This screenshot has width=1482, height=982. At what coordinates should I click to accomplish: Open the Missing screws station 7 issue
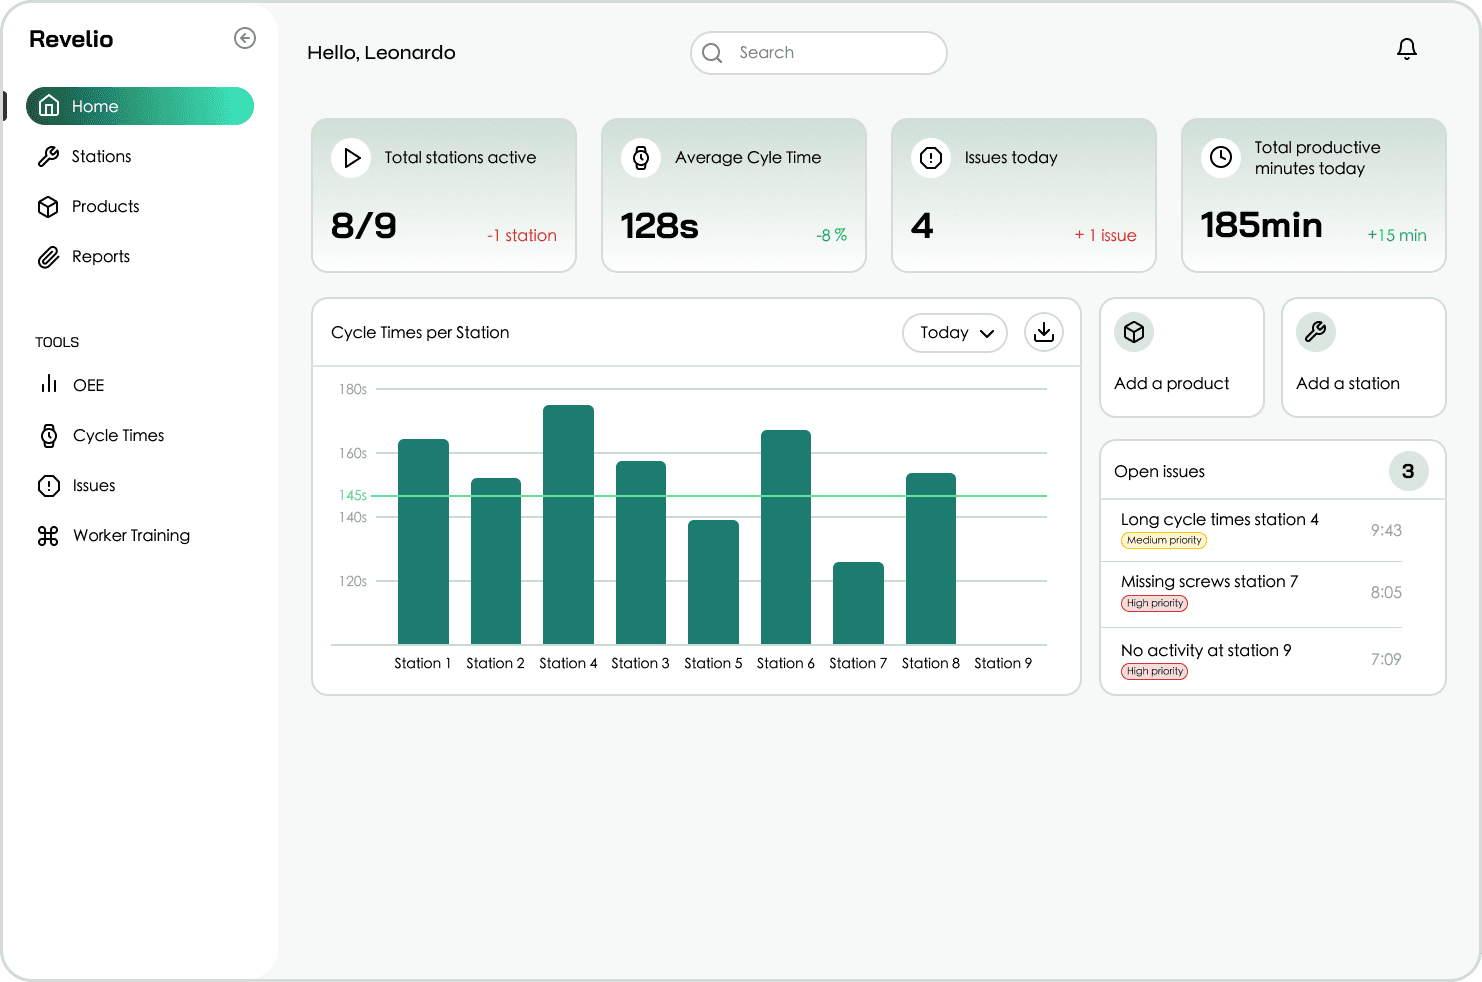click(x=1209, y=581)
